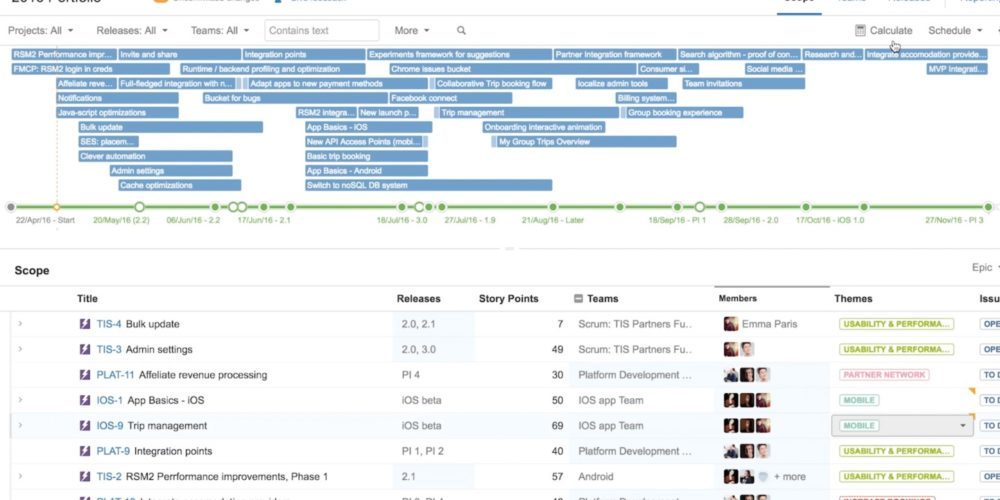Open the More filters menu
This screenshot has height=500, width=1000.
[412, 31]
